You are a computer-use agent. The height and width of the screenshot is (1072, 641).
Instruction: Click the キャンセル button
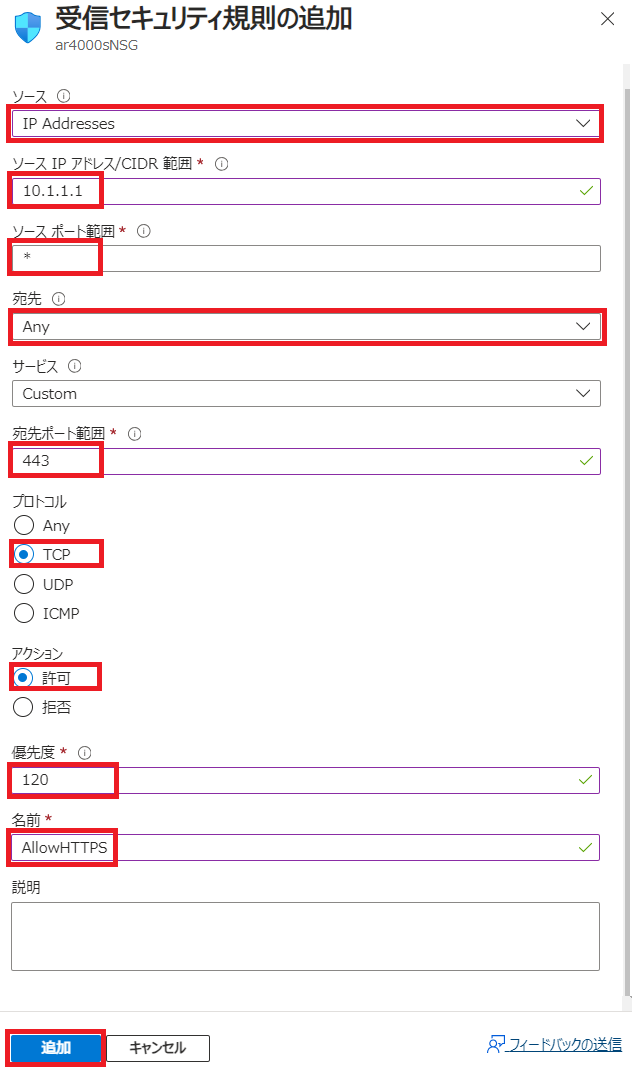pyautogui.click(x=159, y=1048)
